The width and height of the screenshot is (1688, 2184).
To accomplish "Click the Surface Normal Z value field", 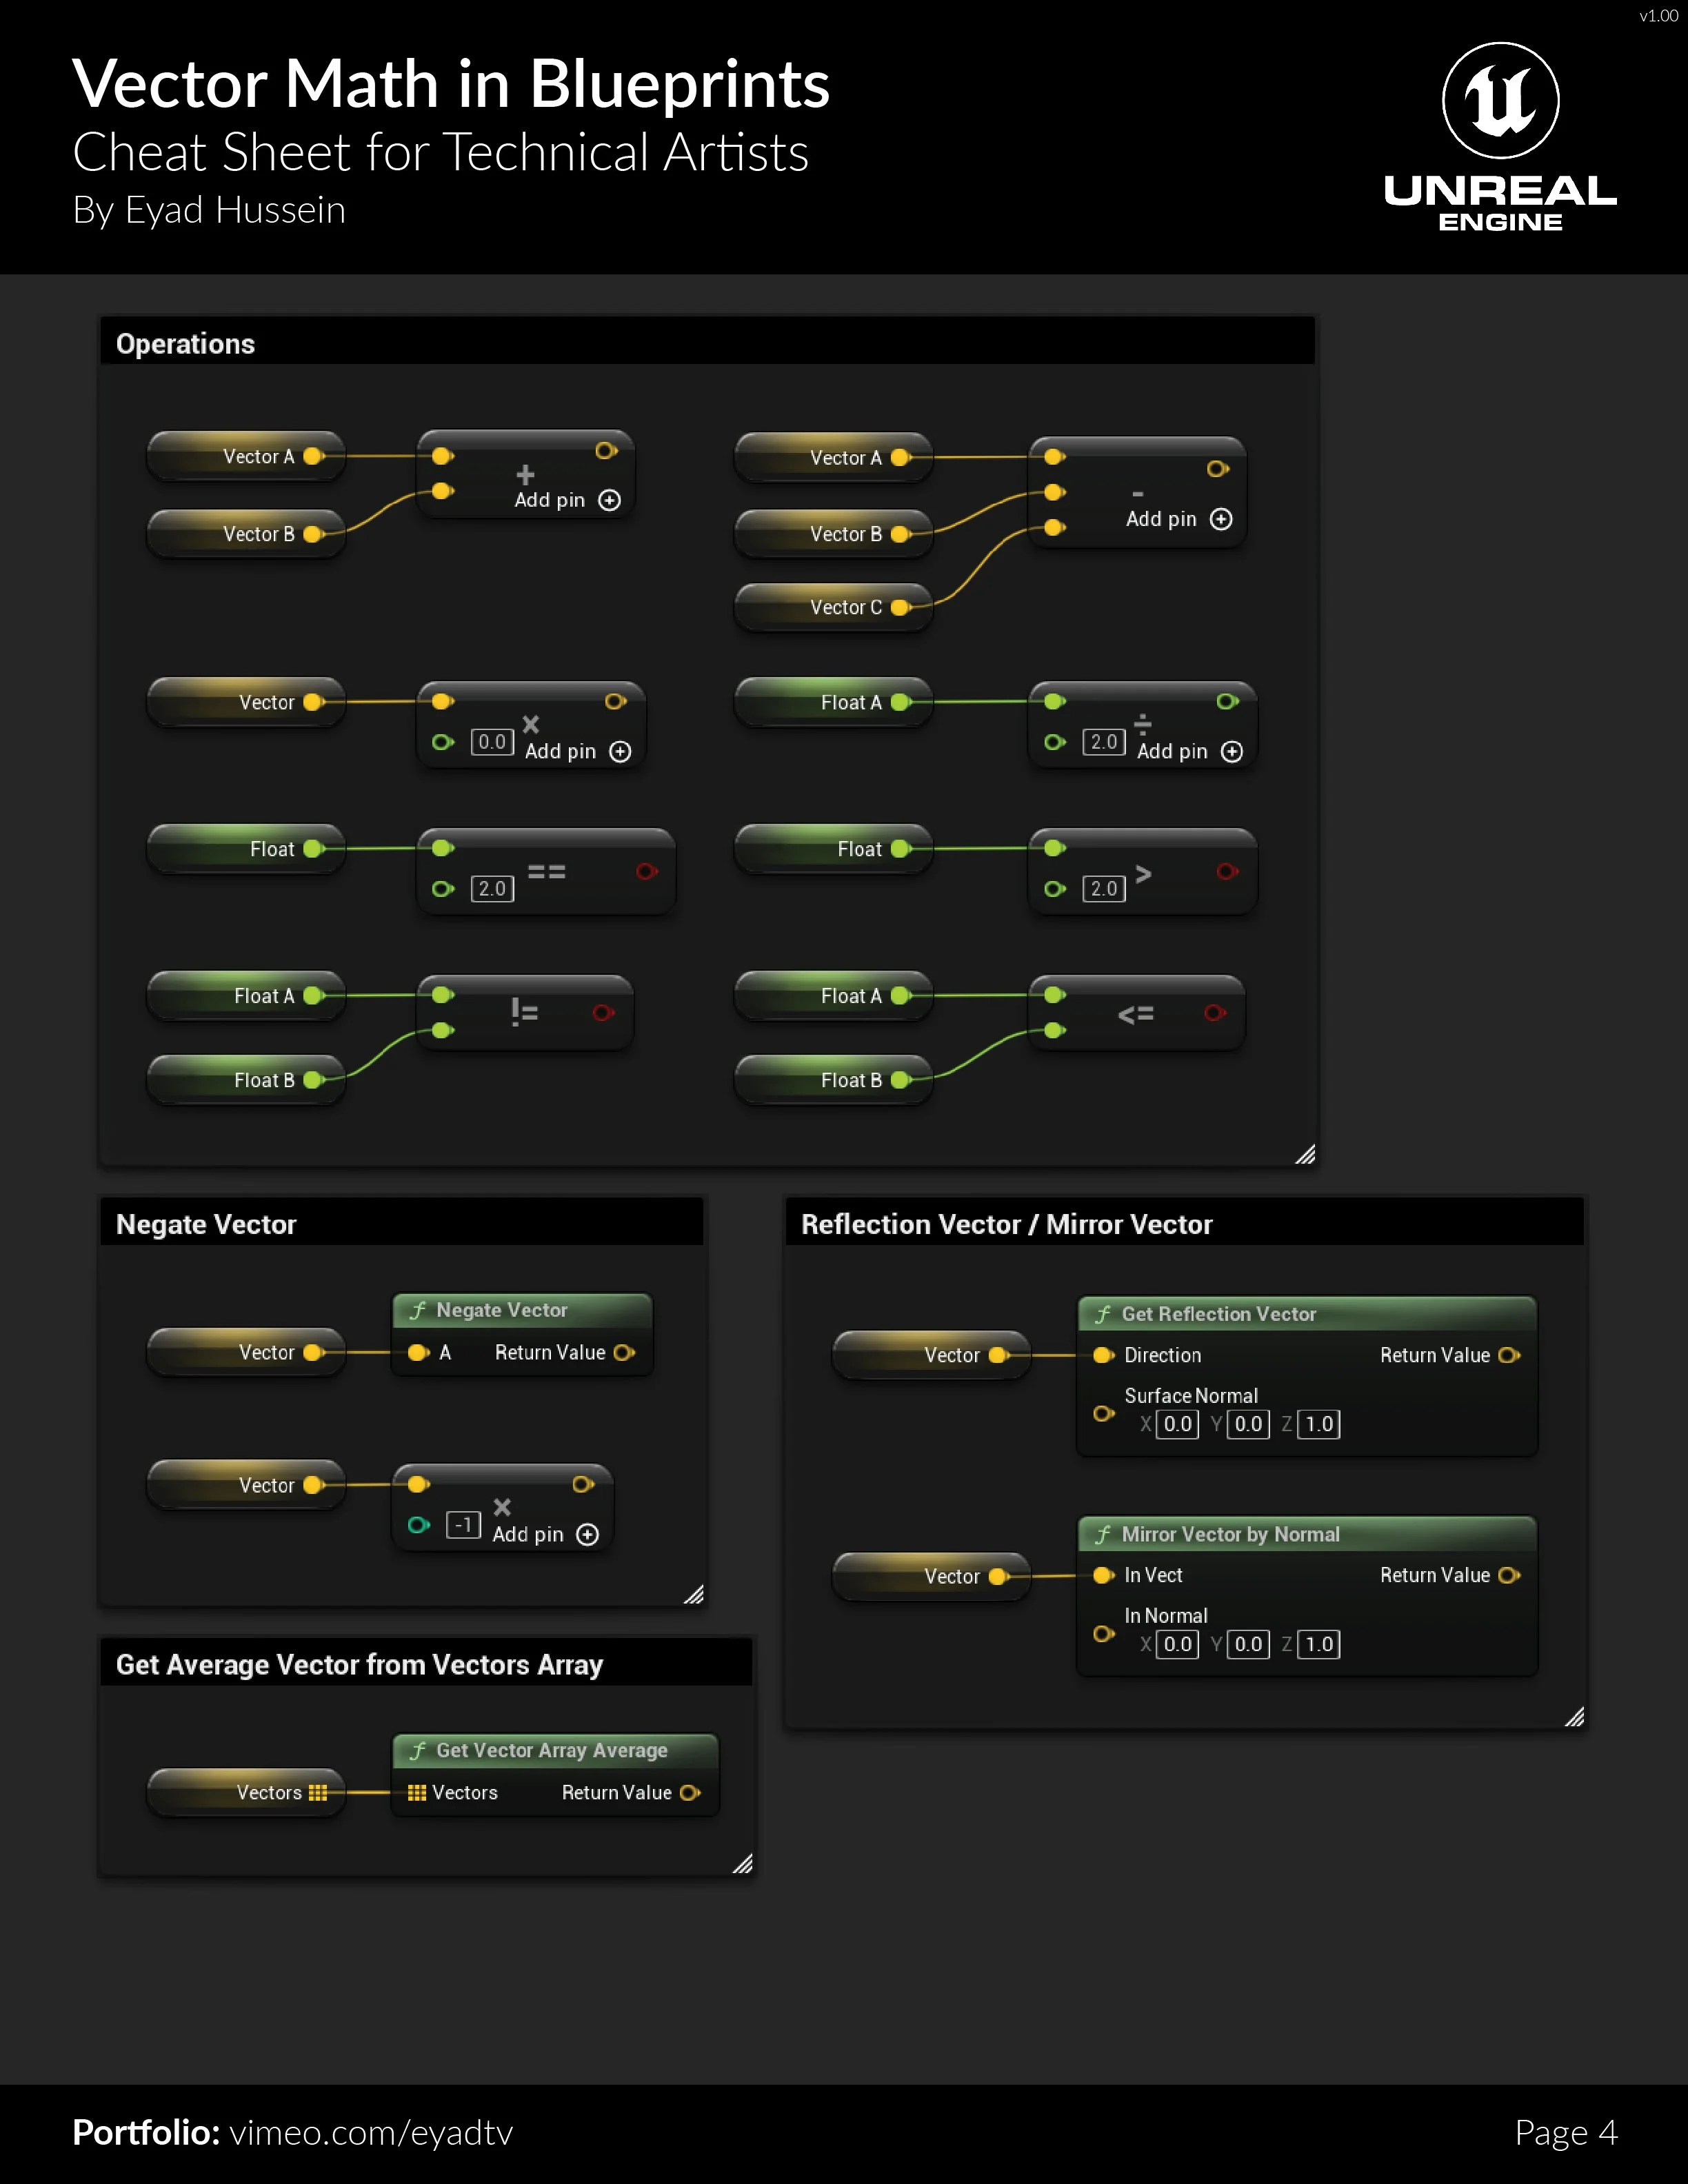I will click(x=1318, y=1424).
